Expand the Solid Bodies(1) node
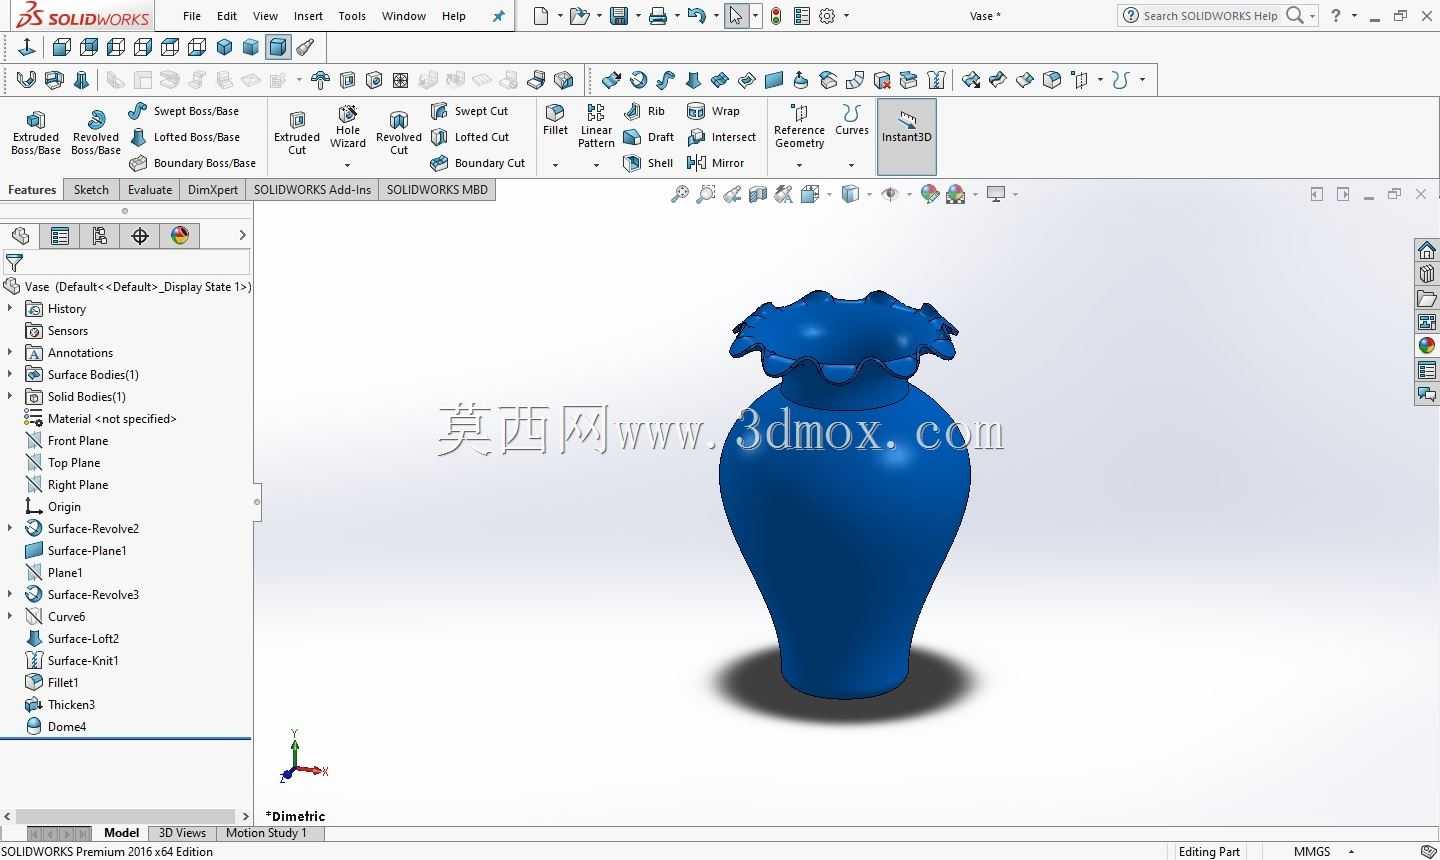 tap(10, 397)
